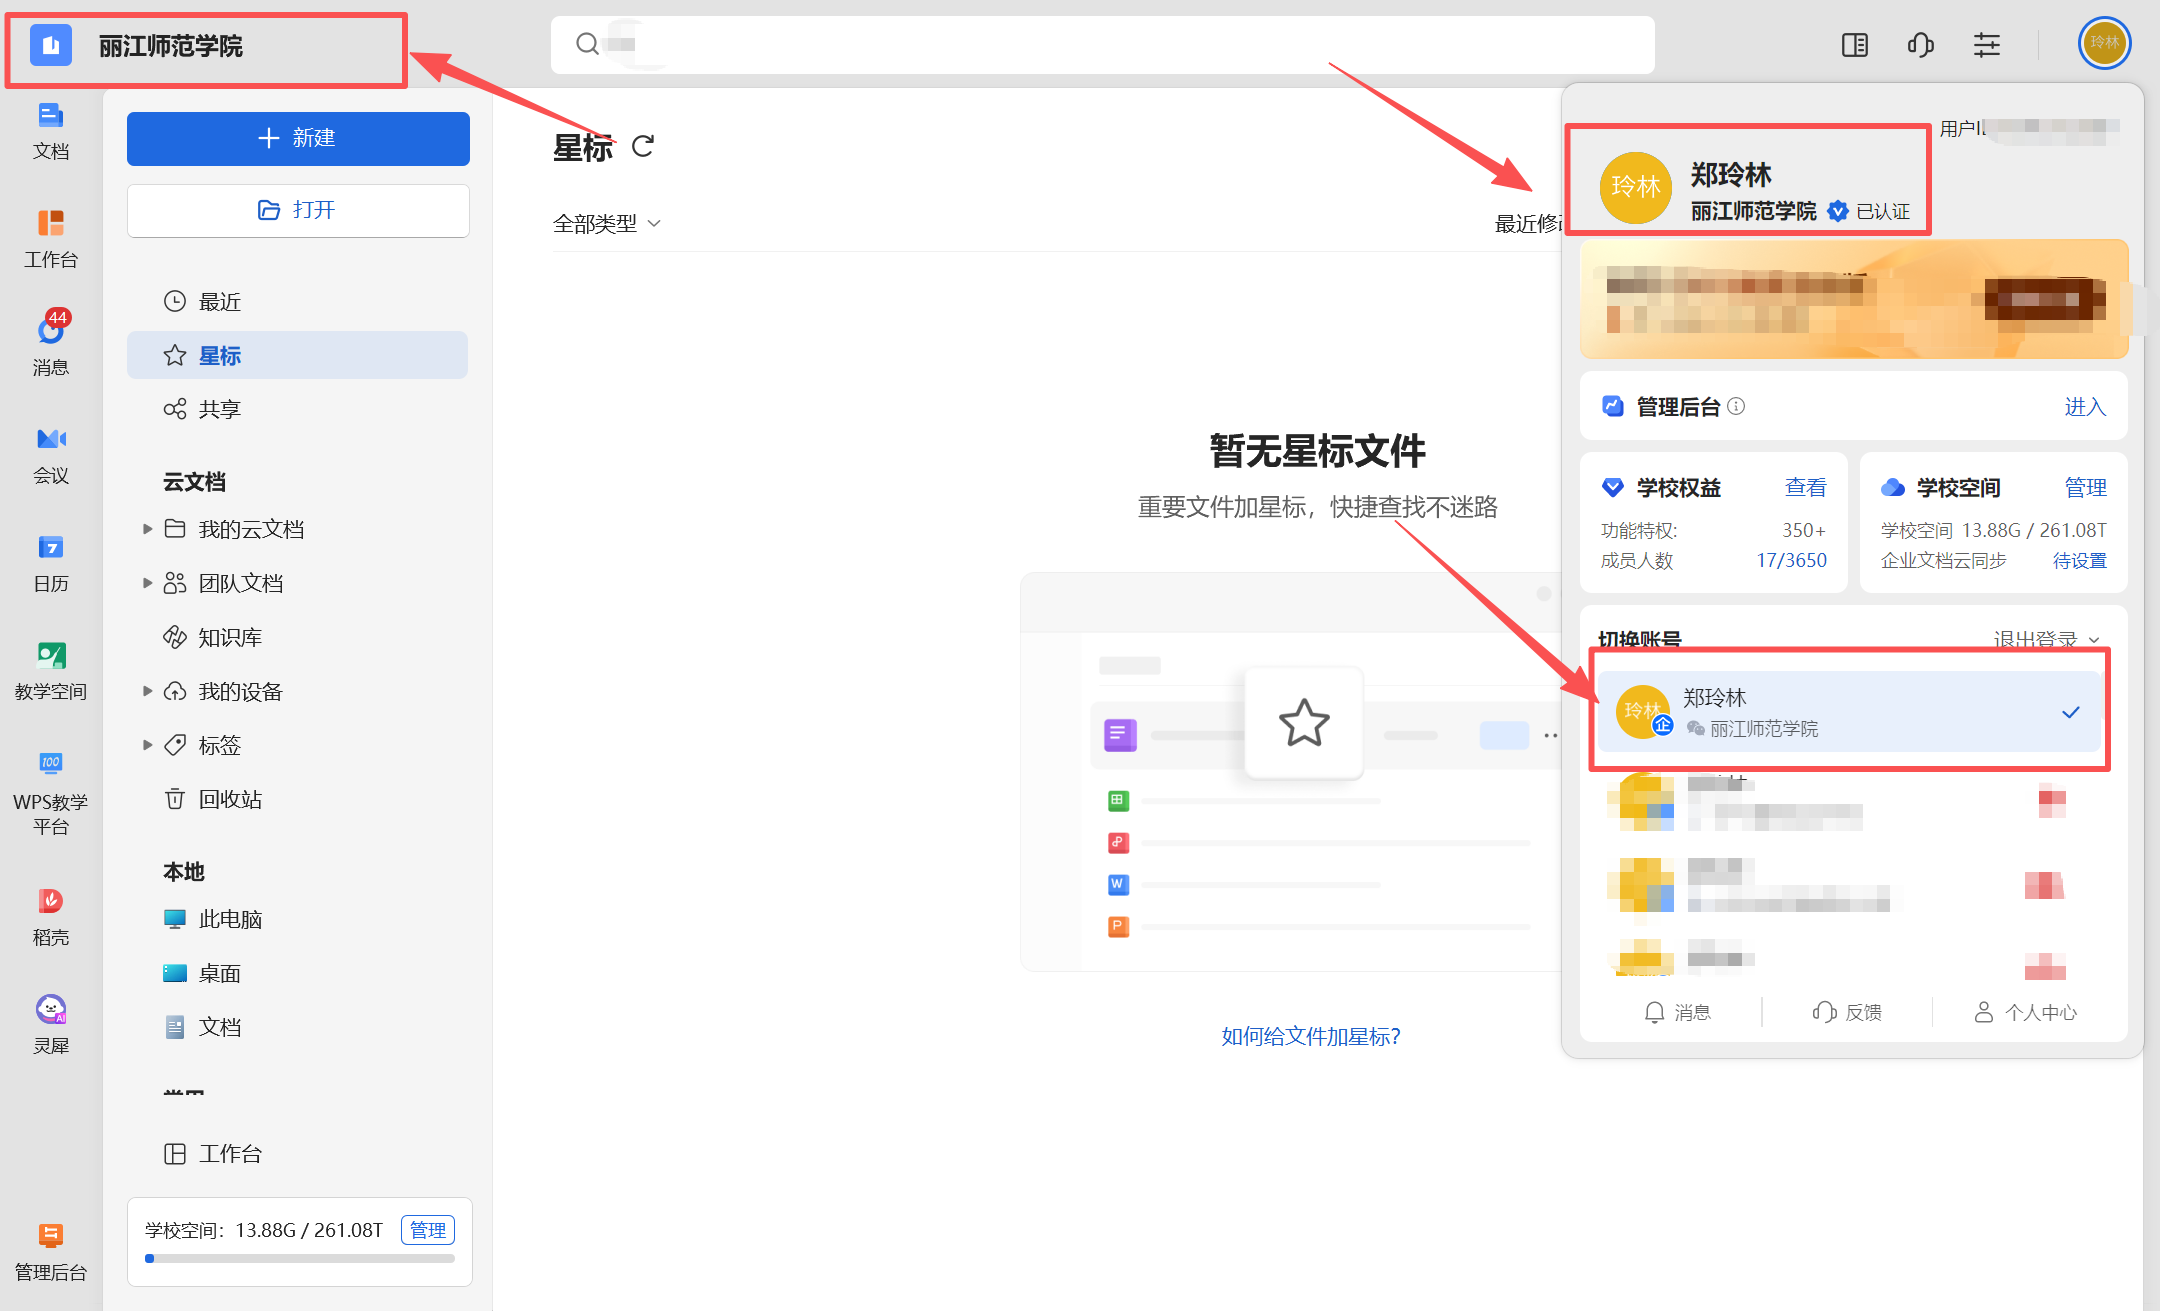Open the 退出登录 dropdown
Image resolution: width=2160 pixels, height=1311 pixels.
2046,639
